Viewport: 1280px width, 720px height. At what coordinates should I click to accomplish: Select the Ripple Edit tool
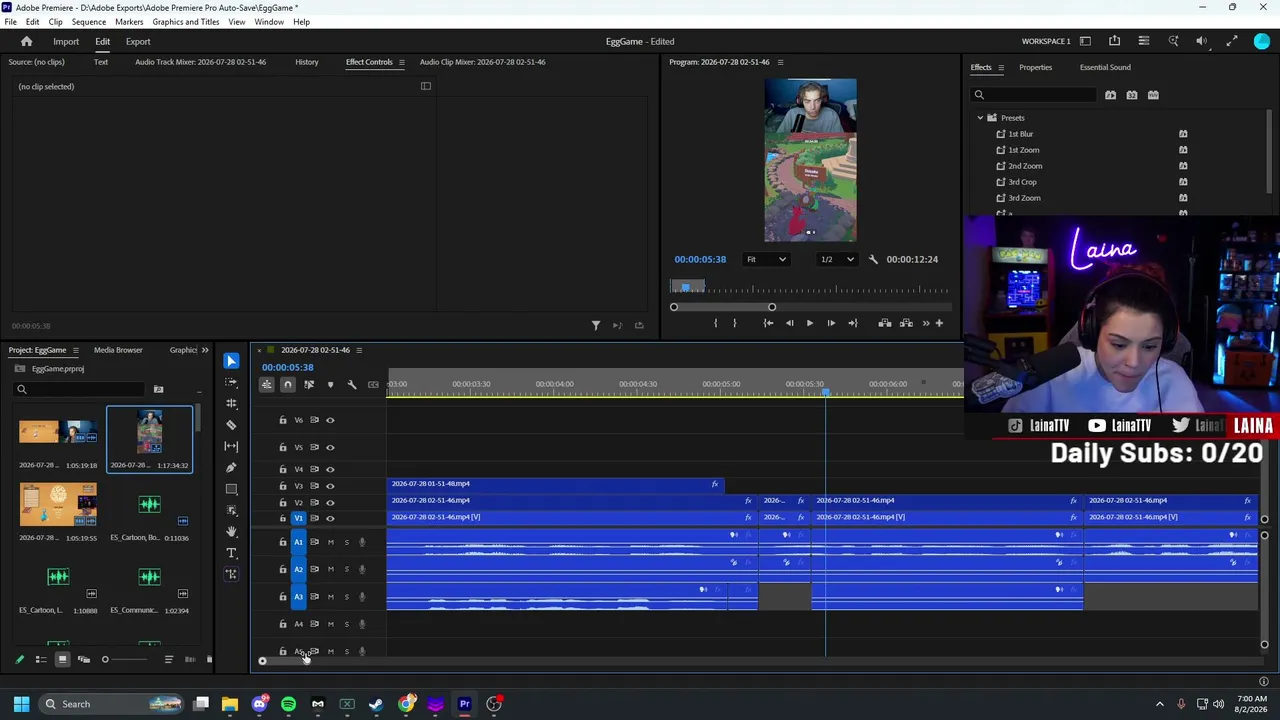click(x=231, y=403)
